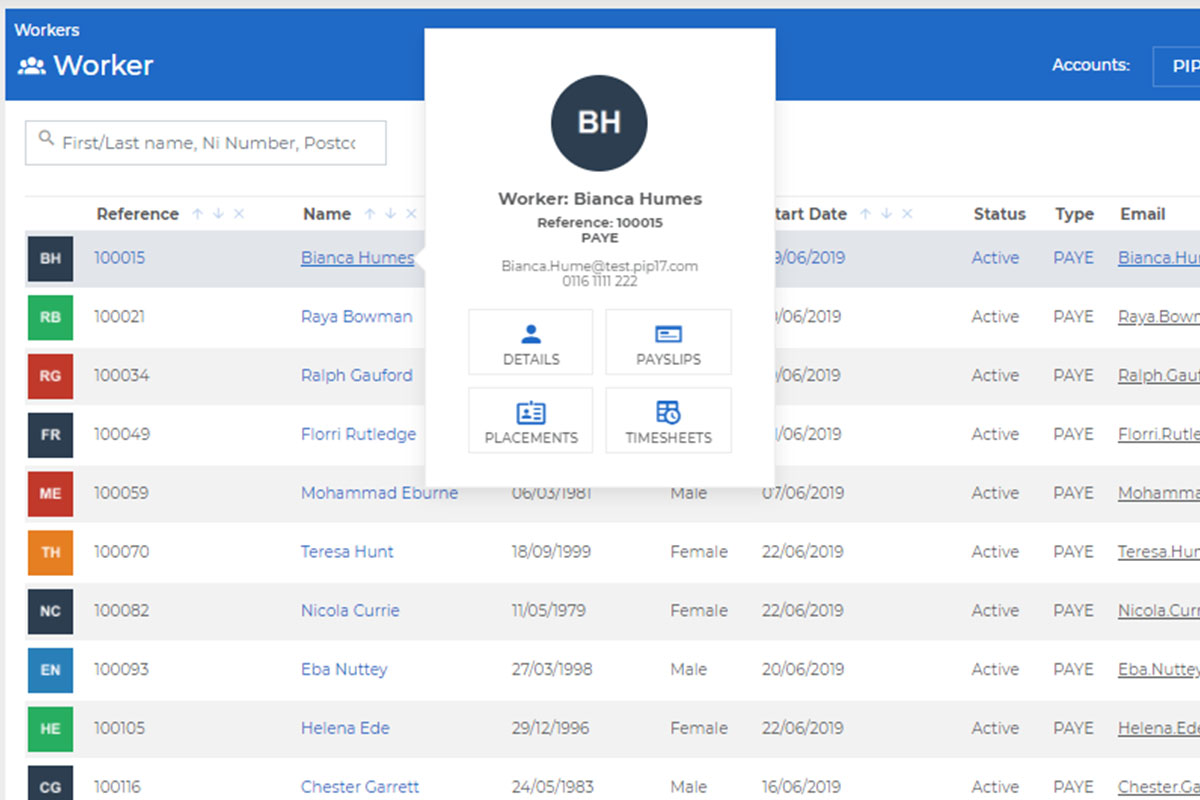This screenshot has width=1200, height=800.
Task: Click reference number 100105
Action: [x=120, y=729]
